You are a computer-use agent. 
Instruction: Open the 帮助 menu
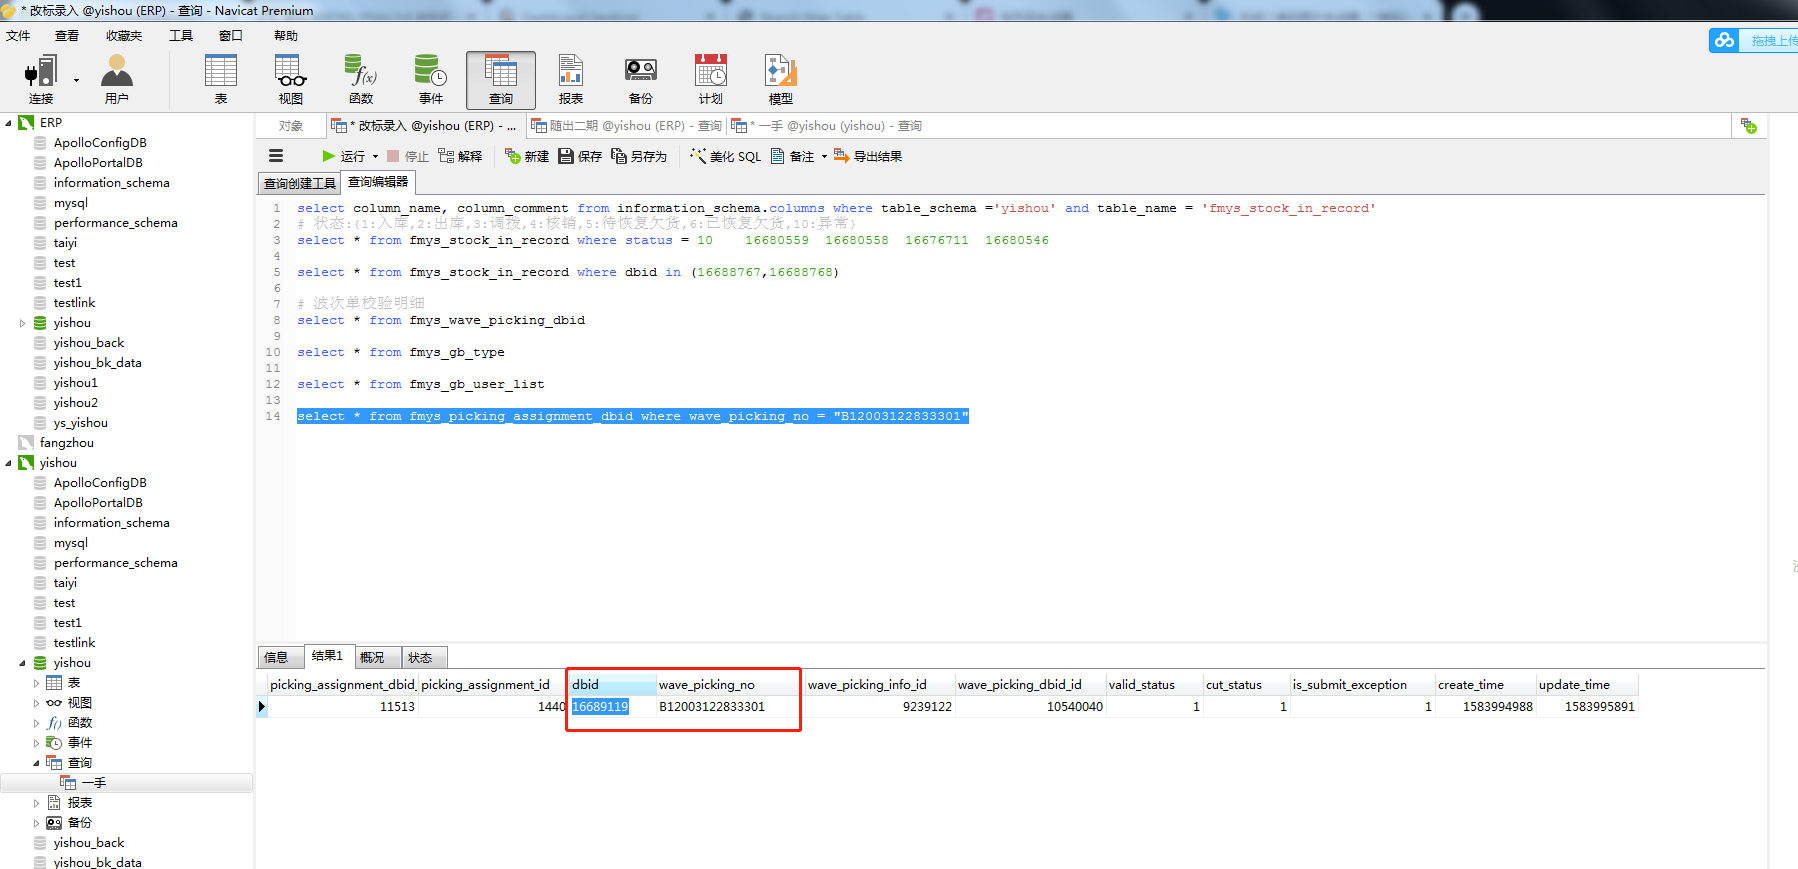286,36
